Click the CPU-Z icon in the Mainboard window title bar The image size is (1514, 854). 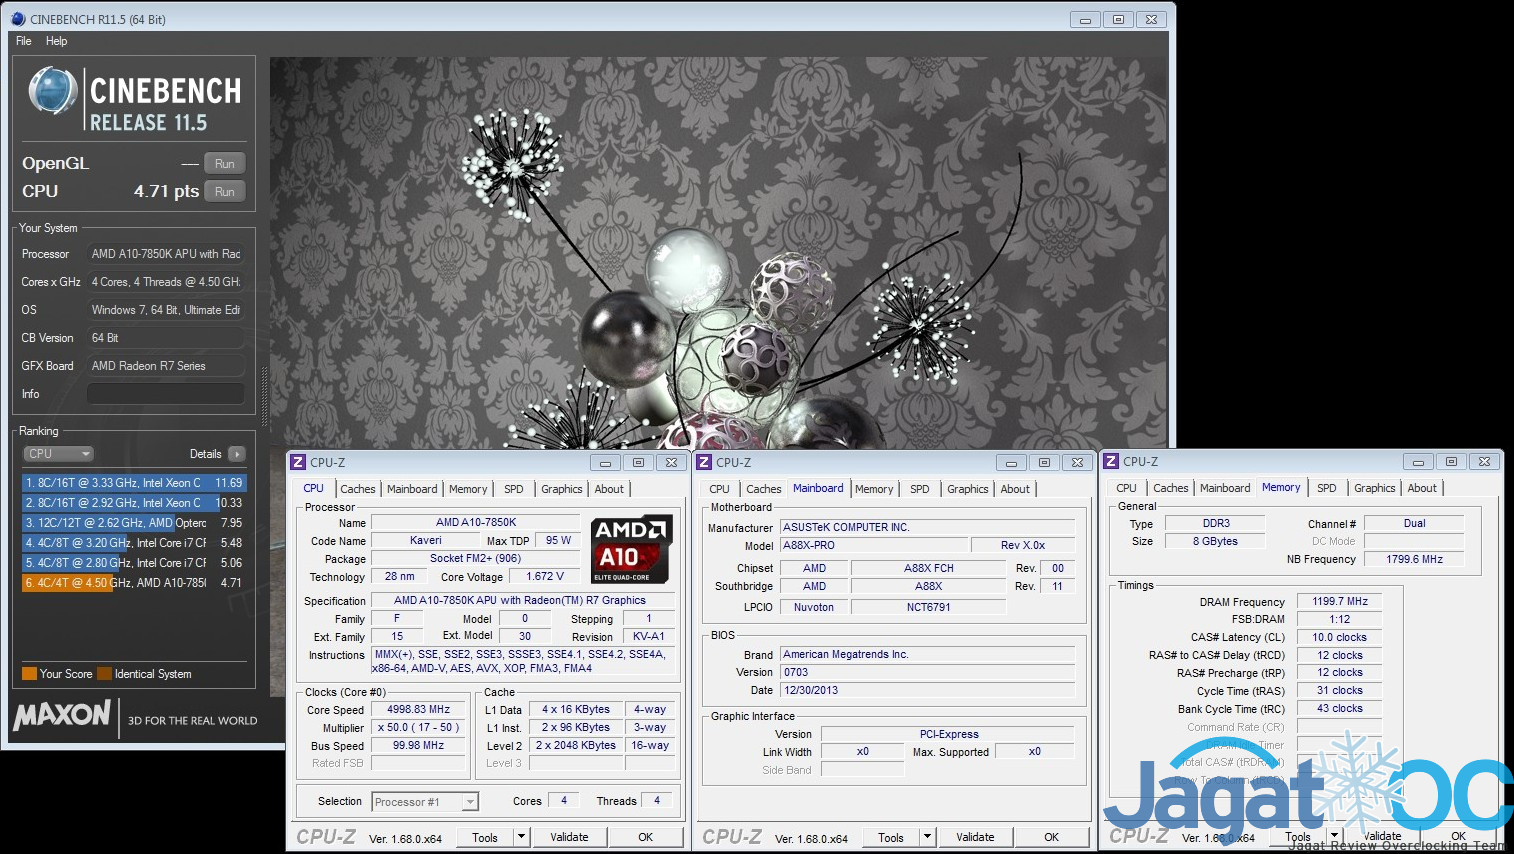coord(705,462)
